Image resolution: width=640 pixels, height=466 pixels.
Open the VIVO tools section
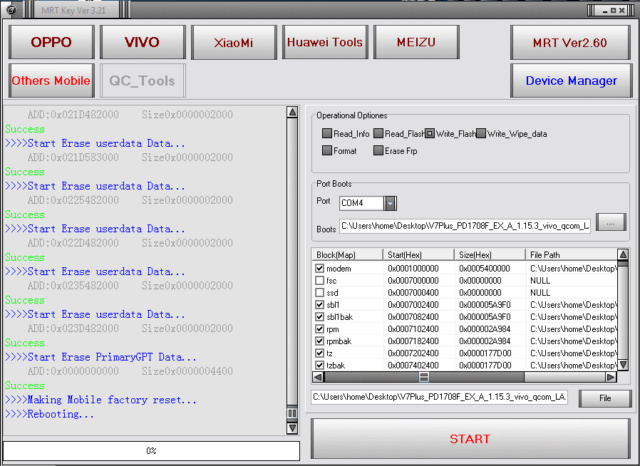click(x=142, y=42)
